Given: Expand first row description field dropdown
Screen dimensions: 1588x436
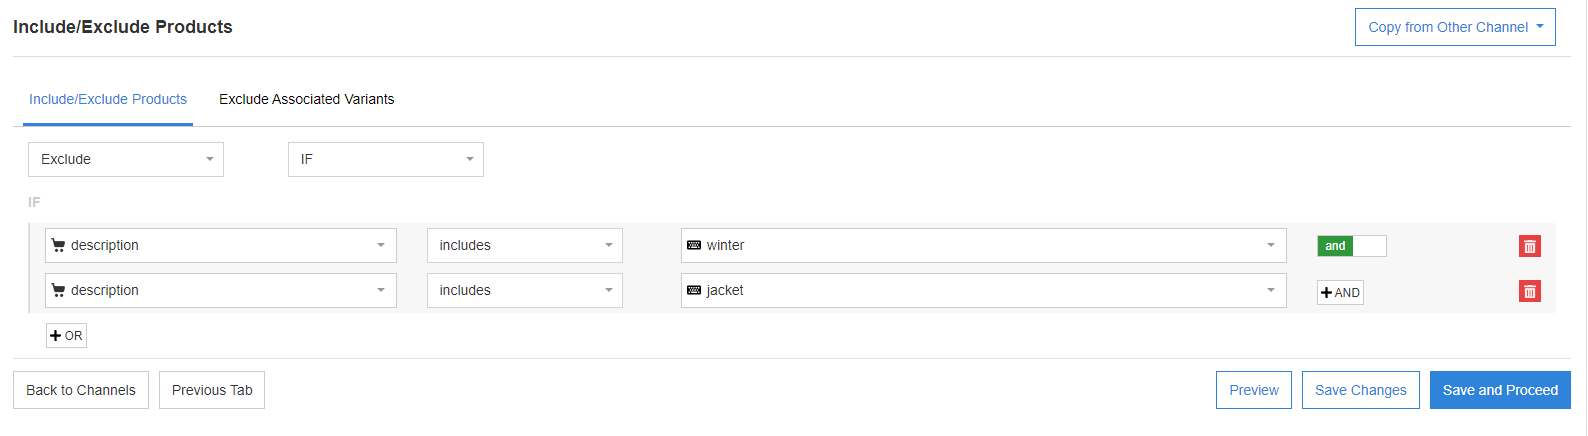Looking at the screenshot, I should [220, 245].
